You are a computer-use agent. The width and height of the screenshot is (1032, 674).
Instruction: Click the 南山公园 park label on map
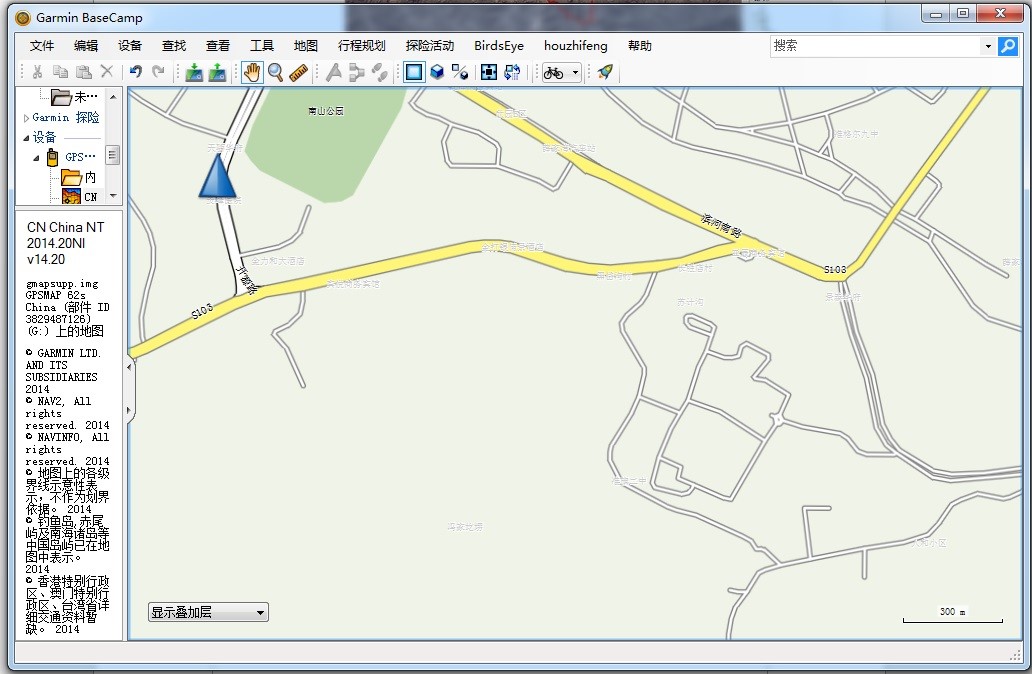(325, 111)
